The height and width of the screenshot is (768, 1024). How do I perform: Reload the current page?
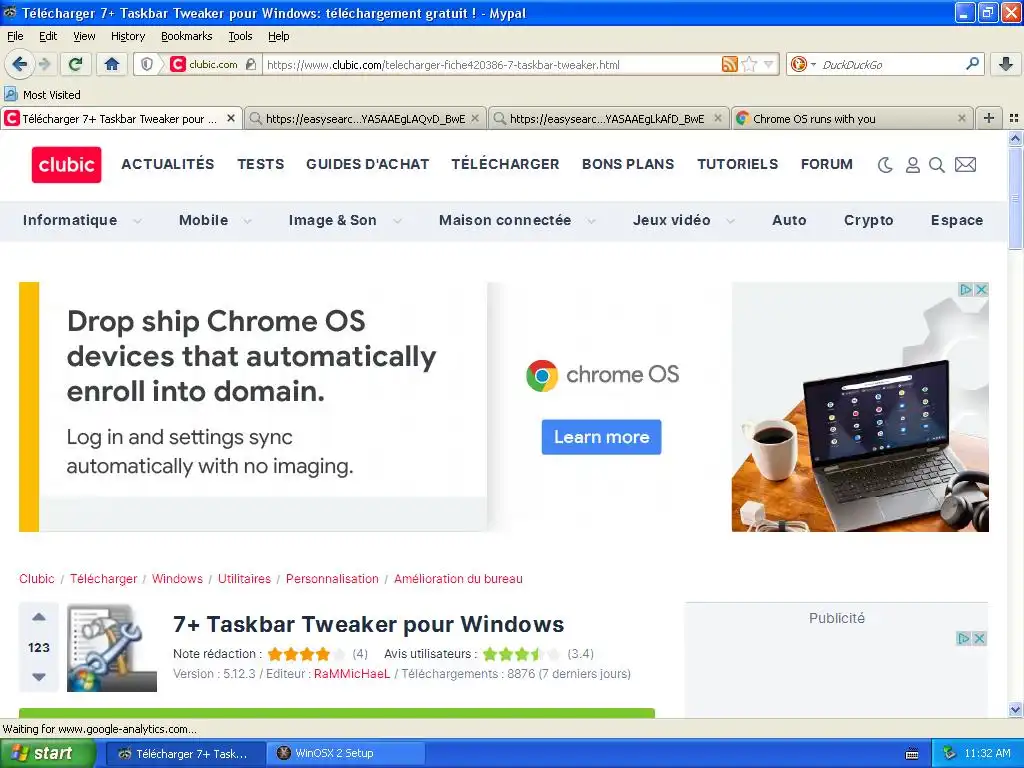tap(76, 64)
